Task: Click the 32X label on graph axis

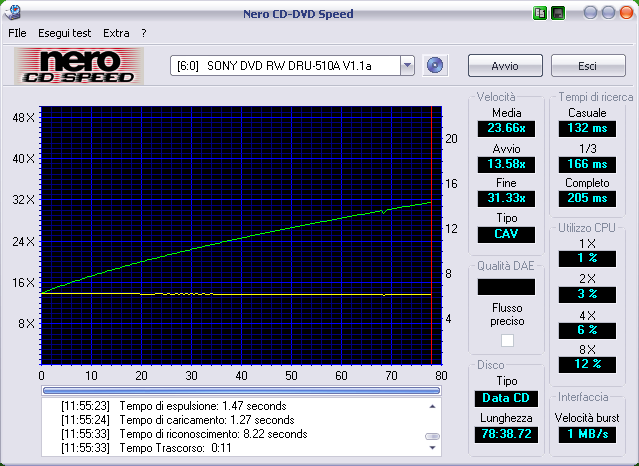Action: (24, 200)
